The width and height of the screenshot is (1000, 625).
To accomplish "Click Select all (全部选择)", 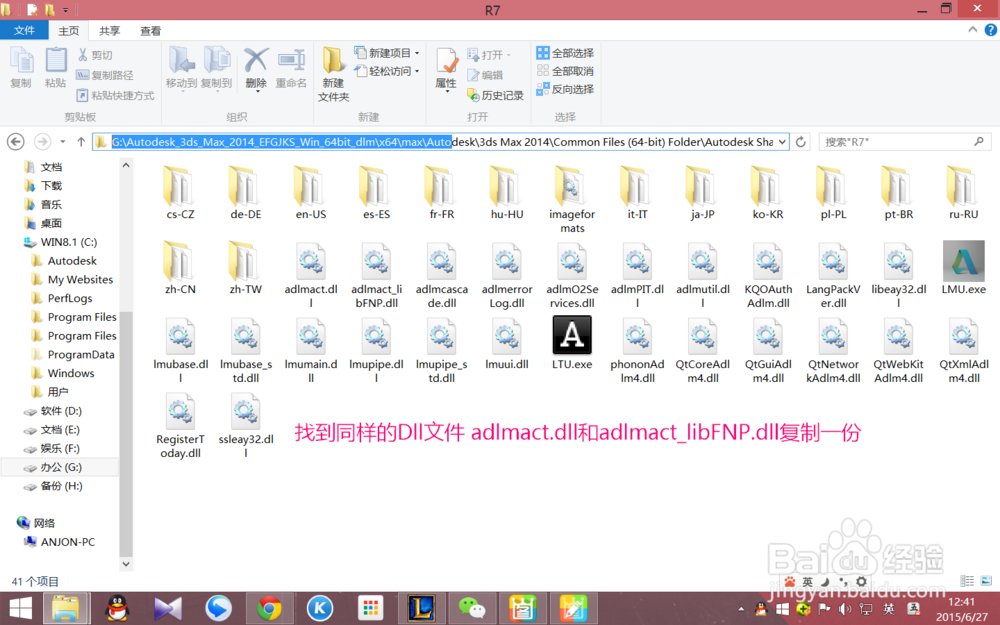I will 565,53.
